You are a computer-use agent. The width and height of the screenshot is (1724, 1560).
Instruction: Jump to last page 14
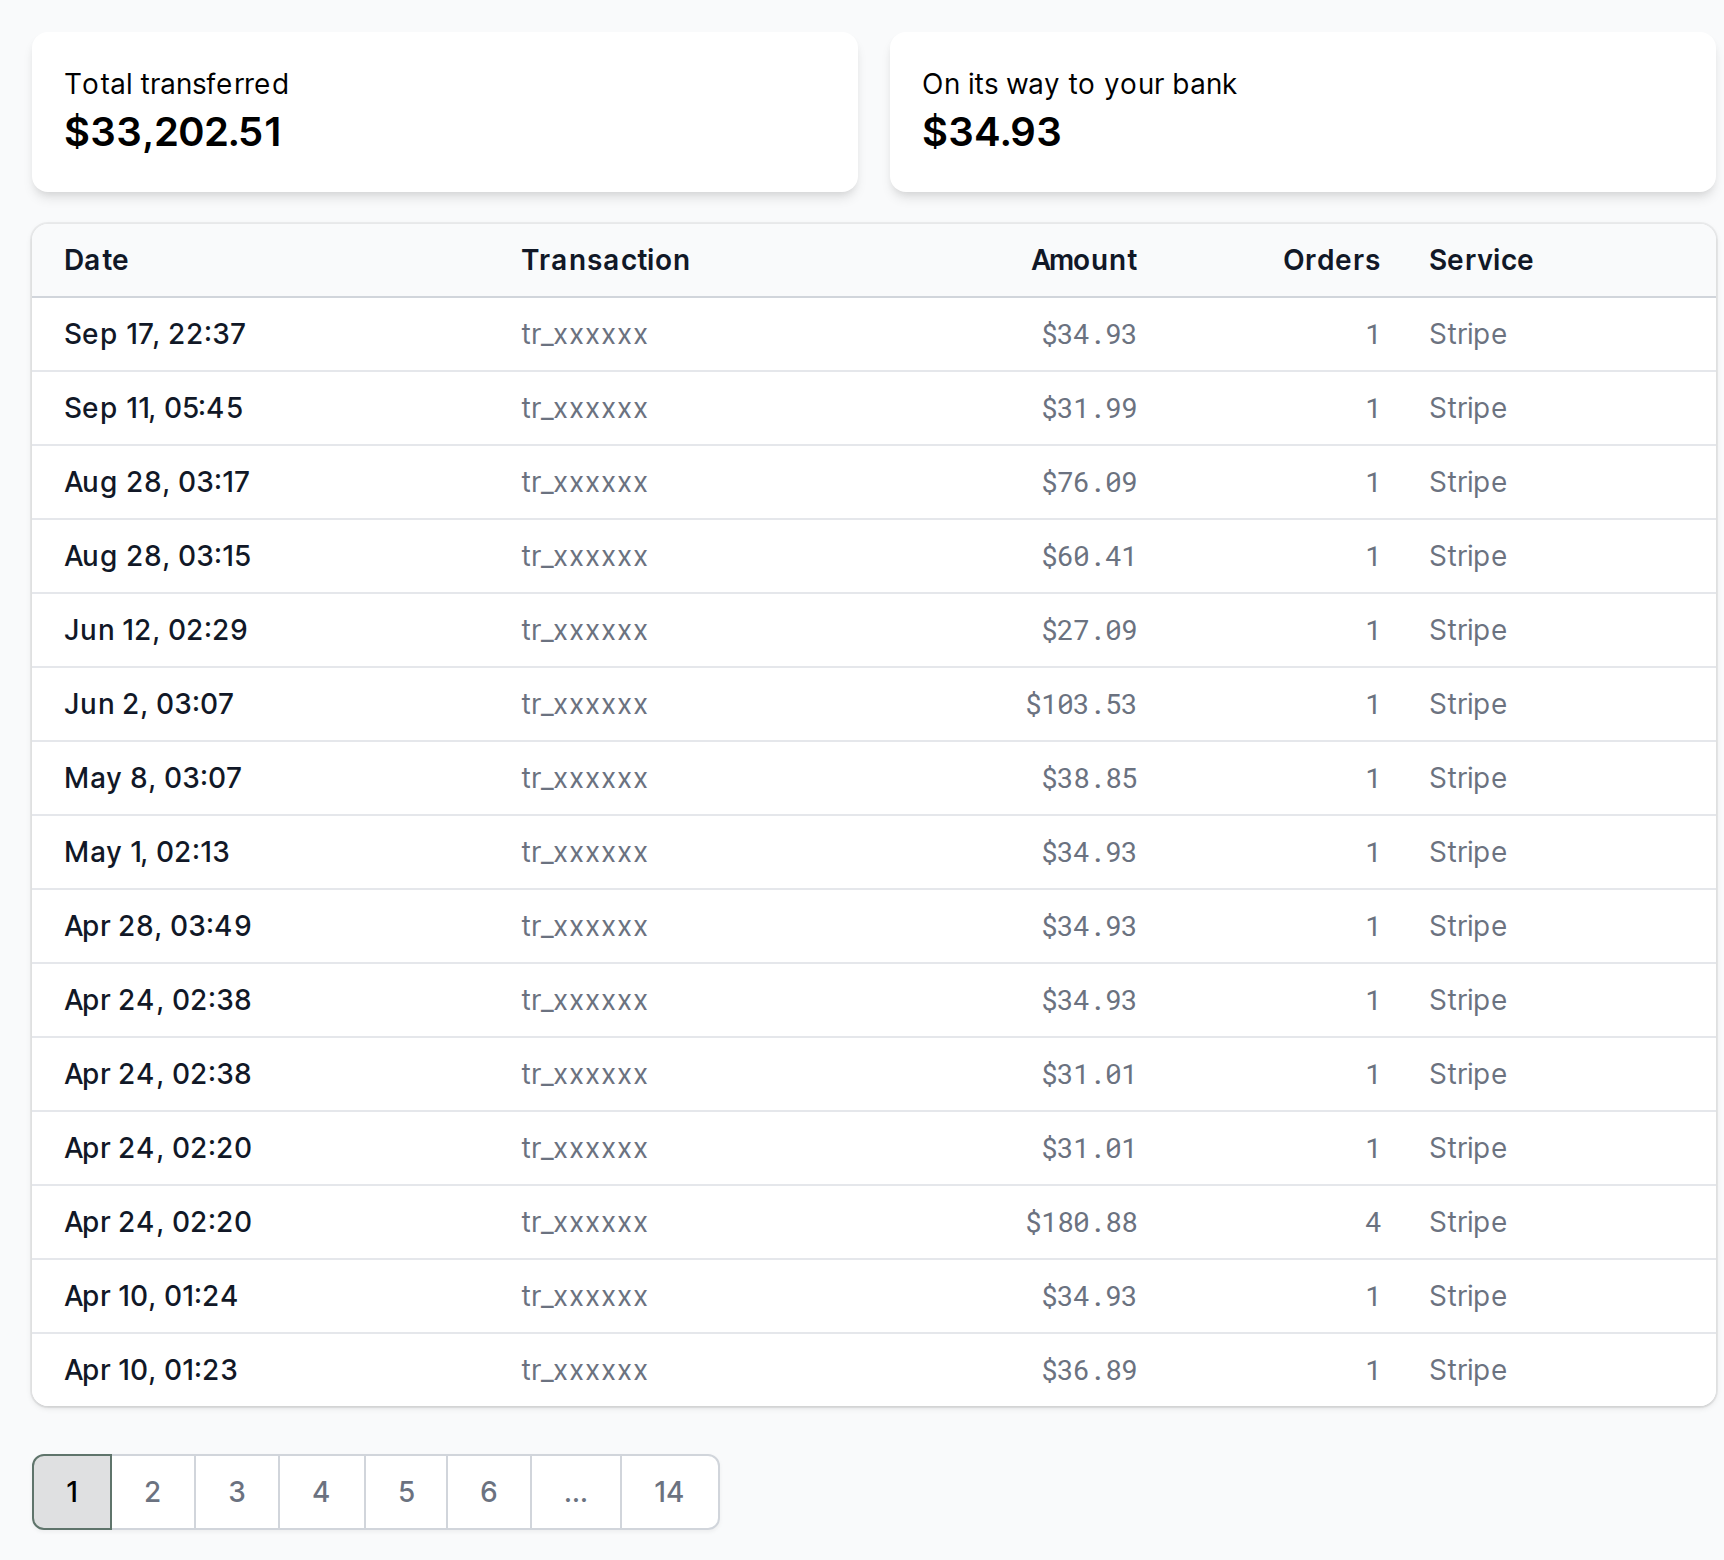669,1492
